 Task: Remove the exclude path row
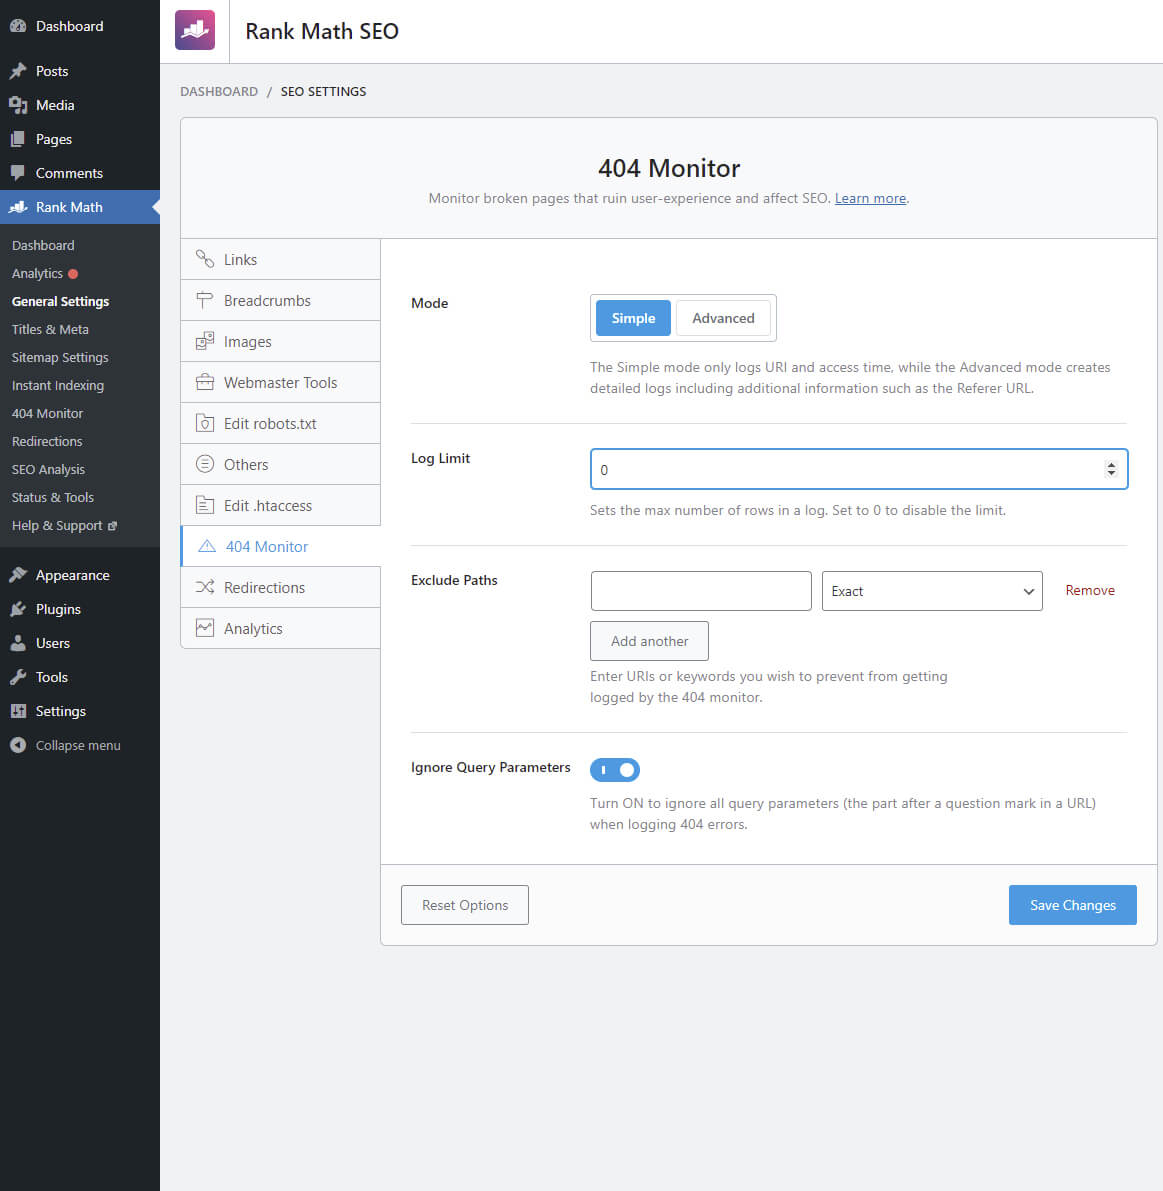pos(1090,590)
